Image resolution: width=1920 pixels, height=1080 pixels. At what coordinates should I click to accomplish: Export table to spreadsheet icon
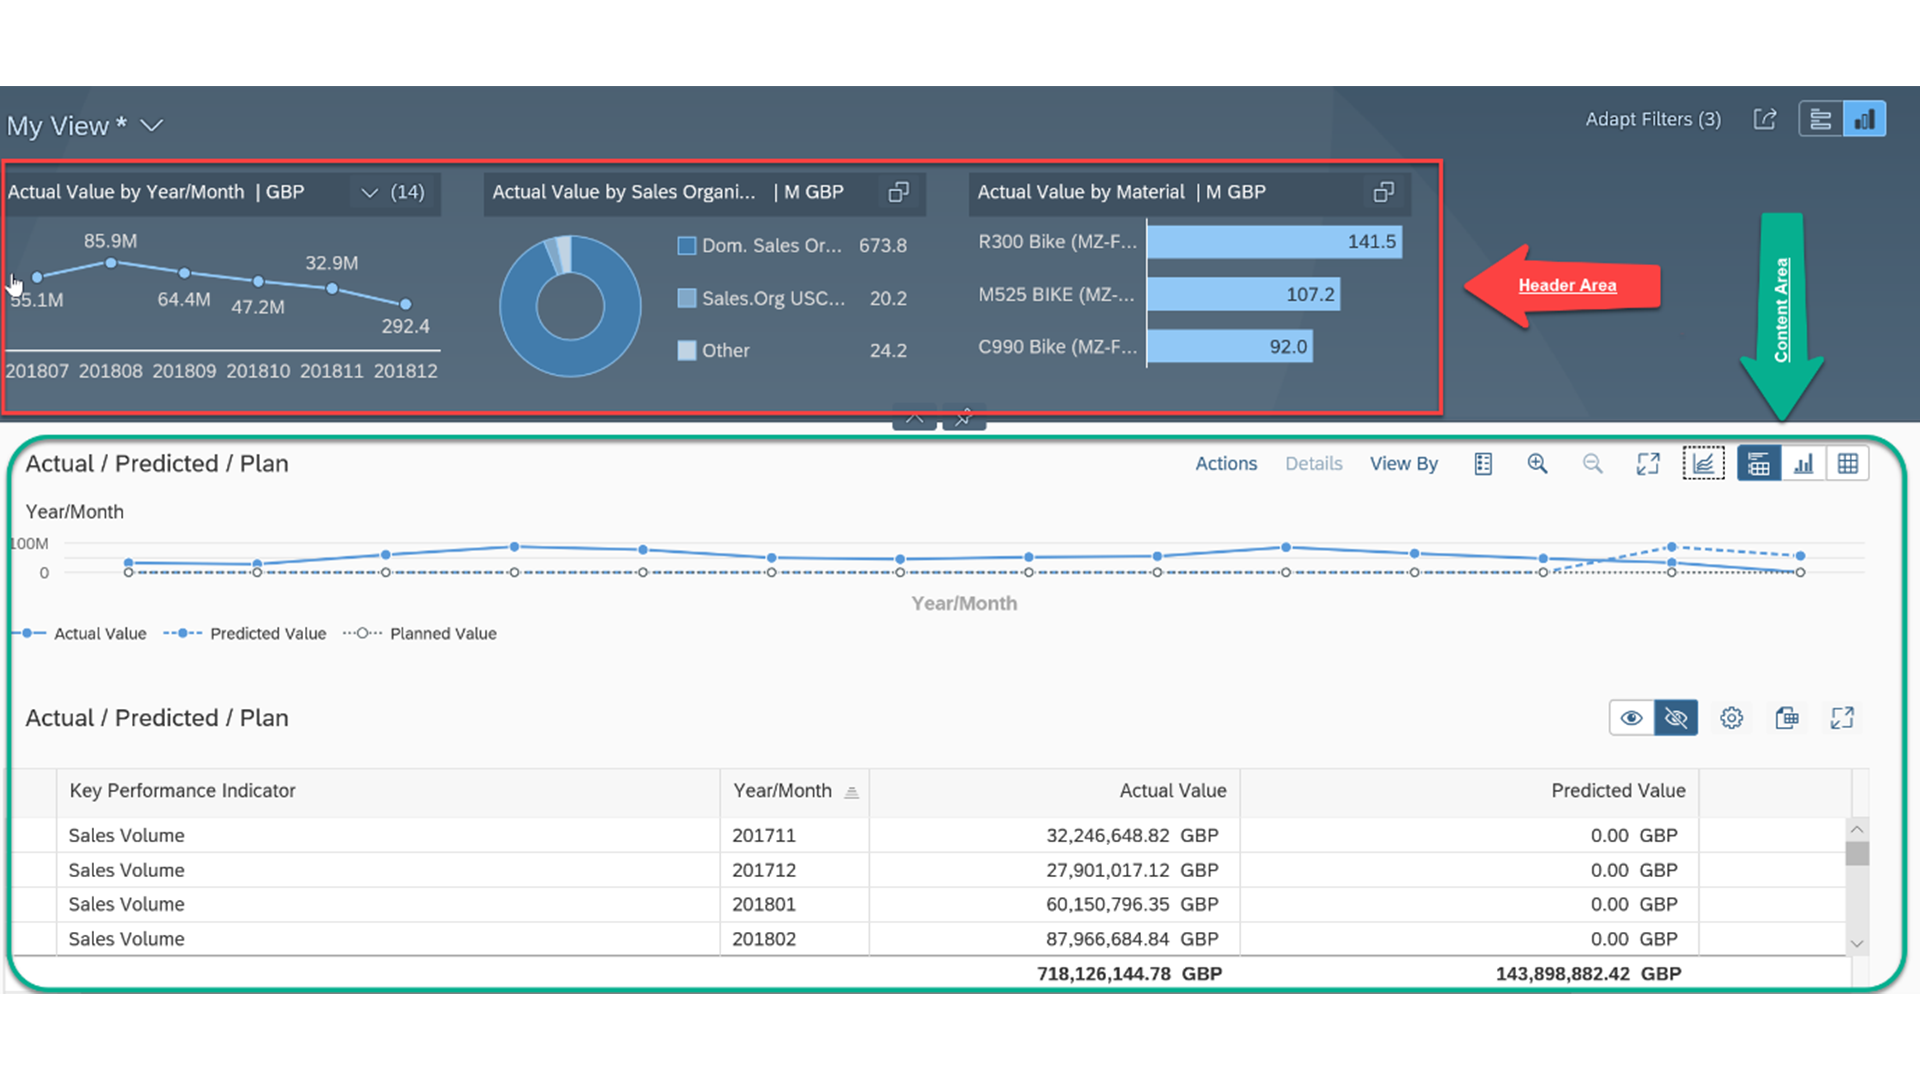(x=1787, y=718)
